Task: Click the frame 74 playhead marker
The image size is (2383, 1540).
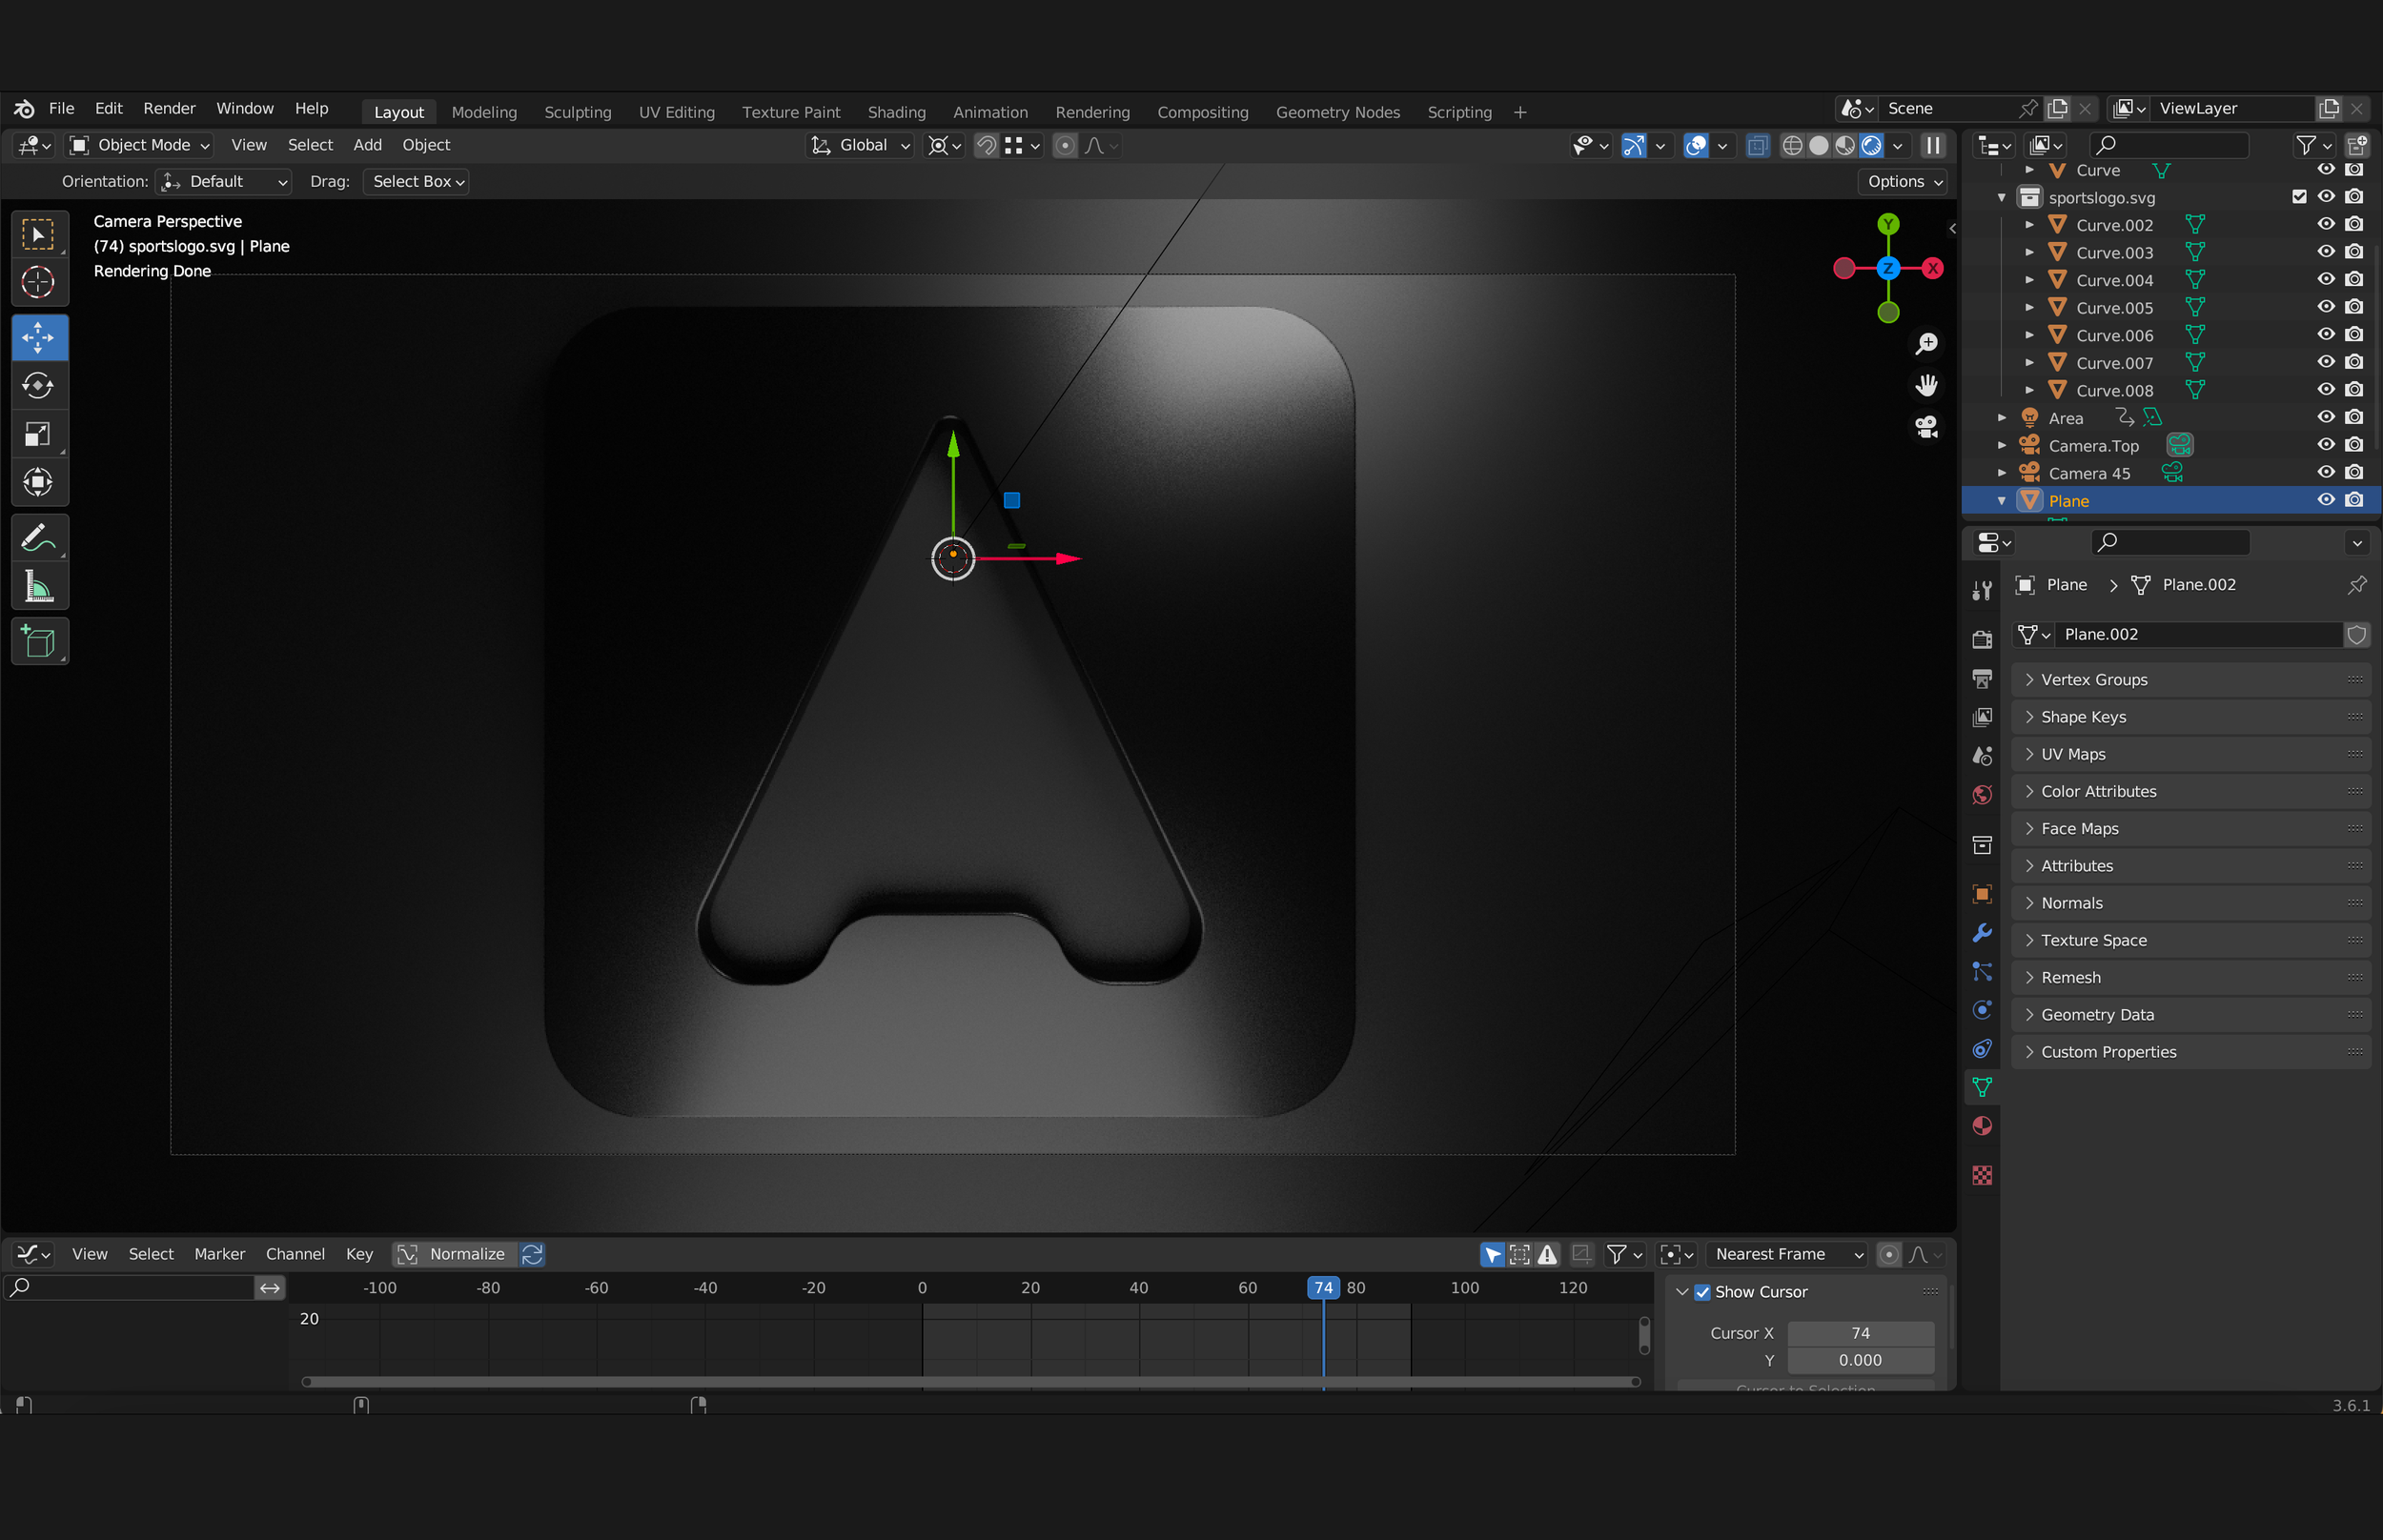Action: (1323, 1288)
